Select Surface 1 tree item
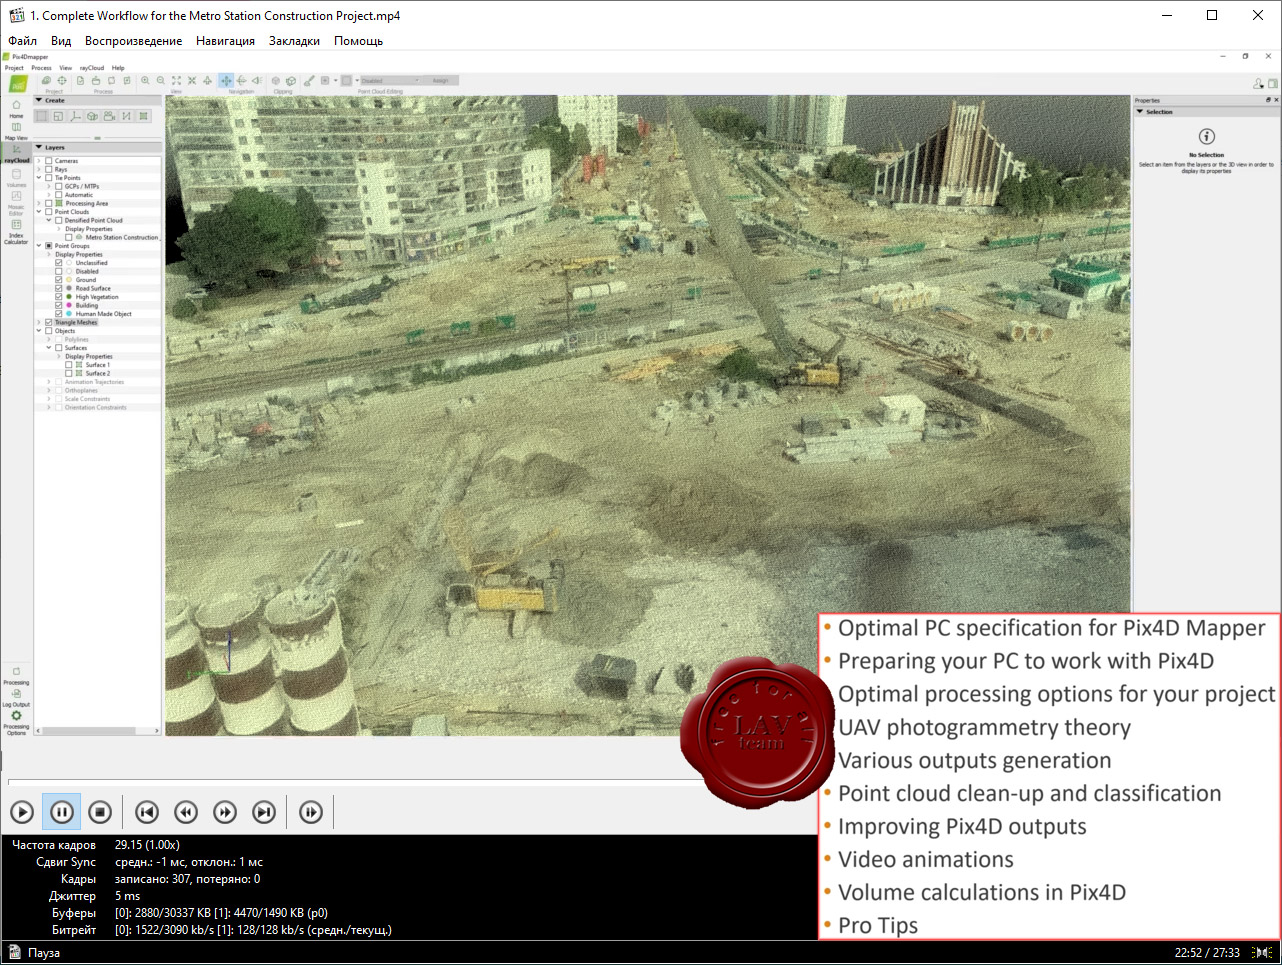 [x=97, y=365]
